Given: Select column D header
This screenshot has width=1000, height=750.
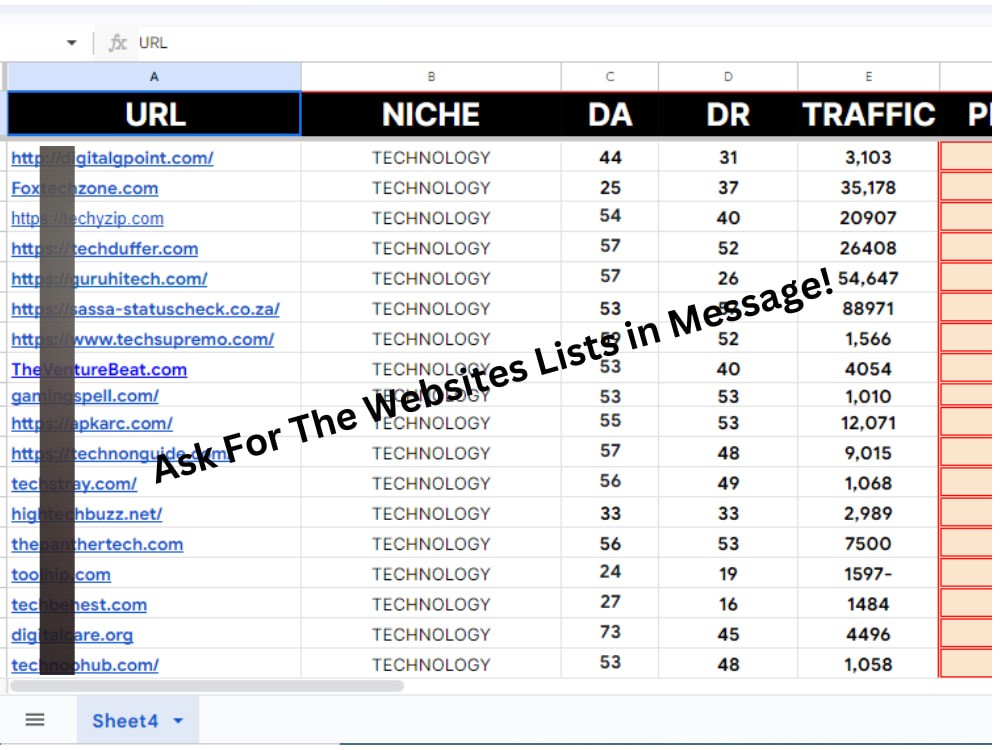Looking at the screenshot, I should point(728,77).
